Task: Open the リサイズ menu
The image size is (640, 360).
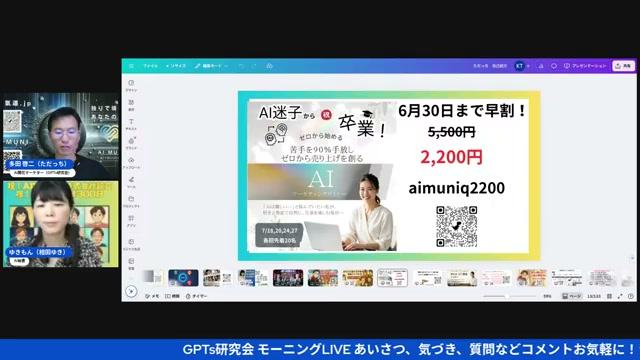Action: point(176,66)
